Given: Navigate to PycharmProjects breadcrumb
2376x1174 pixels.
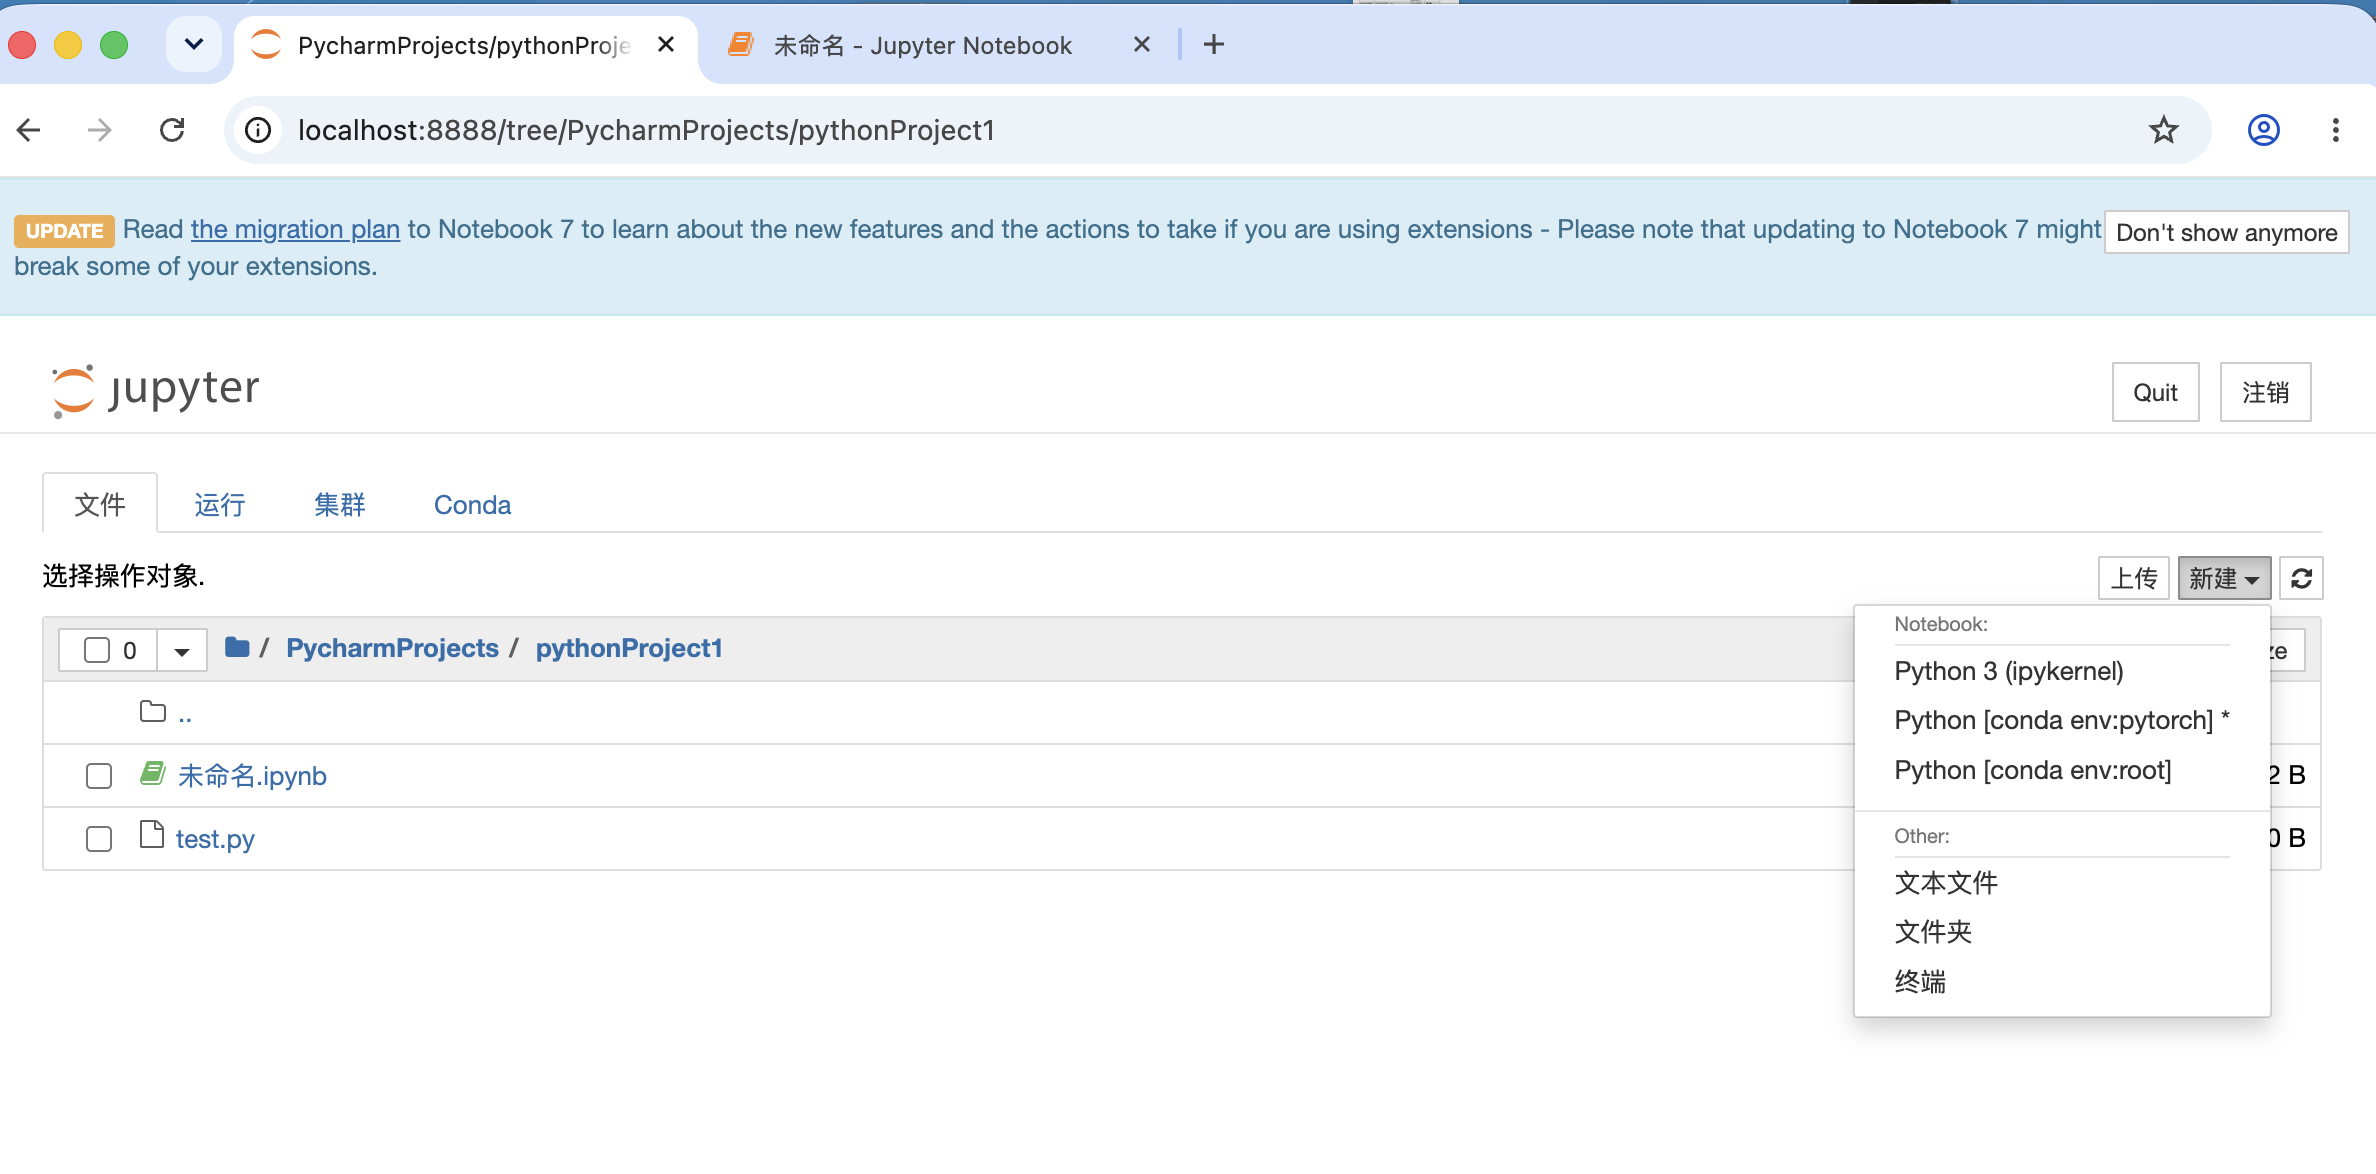Looking at the screenshot, I should pos(392,648).
